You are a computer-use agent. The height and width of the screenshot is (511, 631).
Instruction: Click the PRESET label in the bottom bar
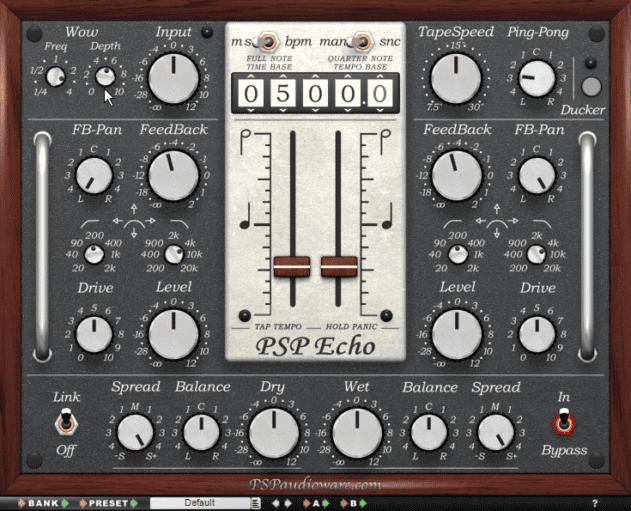click(x=108, y=503)
